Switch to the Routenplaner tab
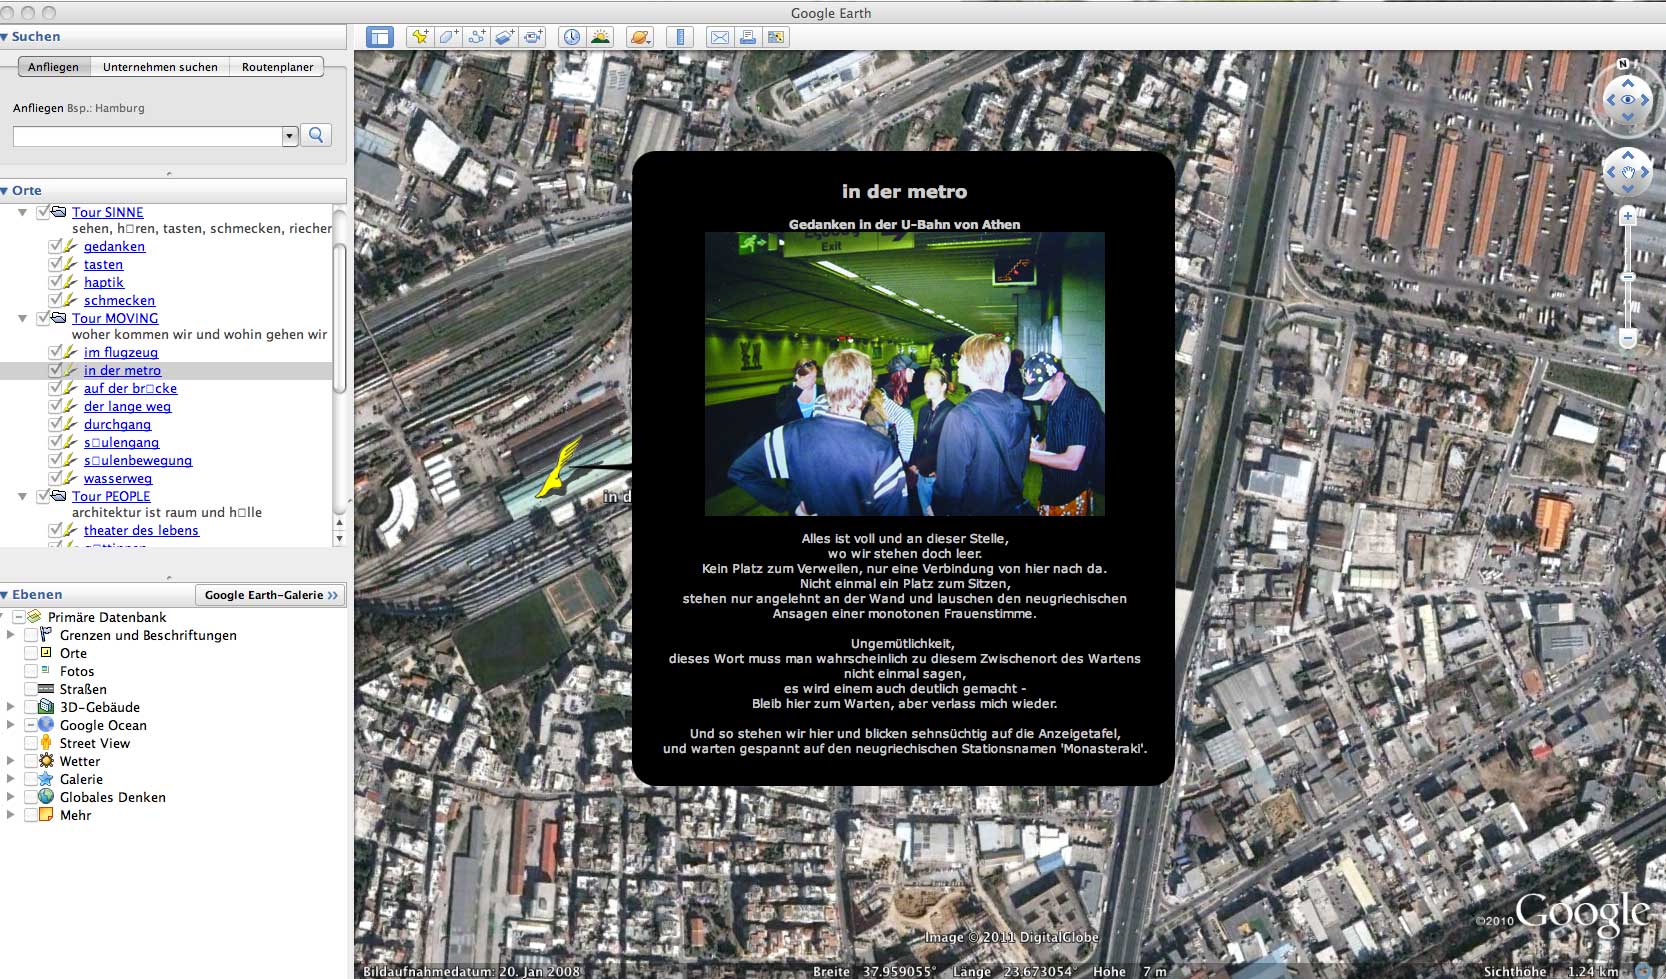This screenshot has width=1666, height=979. click(277, 67)
